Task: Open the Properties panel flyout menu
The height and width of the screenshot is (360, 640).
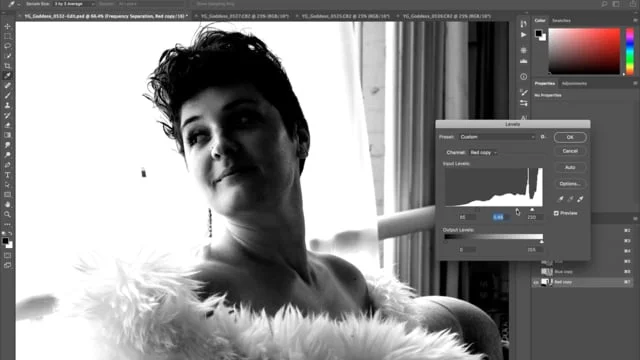Action: click(635, 83)
